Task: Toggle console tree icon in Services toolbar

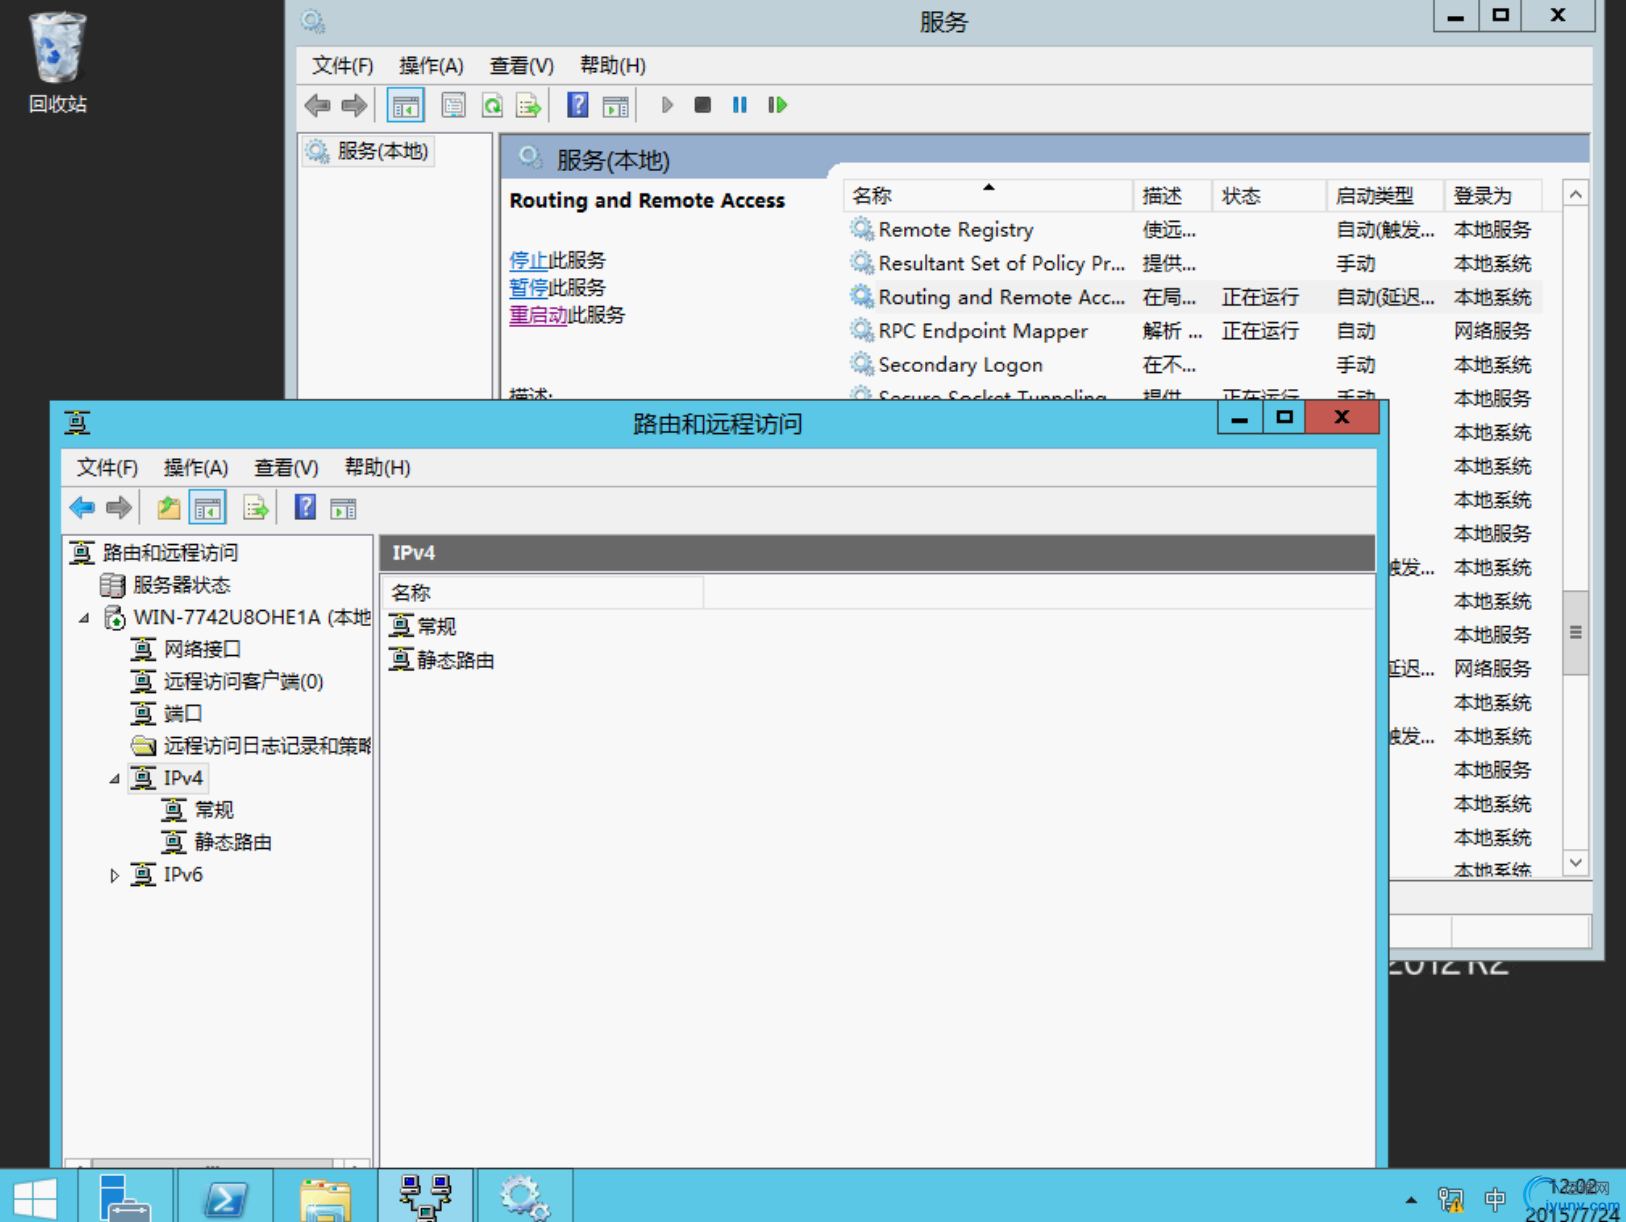Action: (405, 105)
